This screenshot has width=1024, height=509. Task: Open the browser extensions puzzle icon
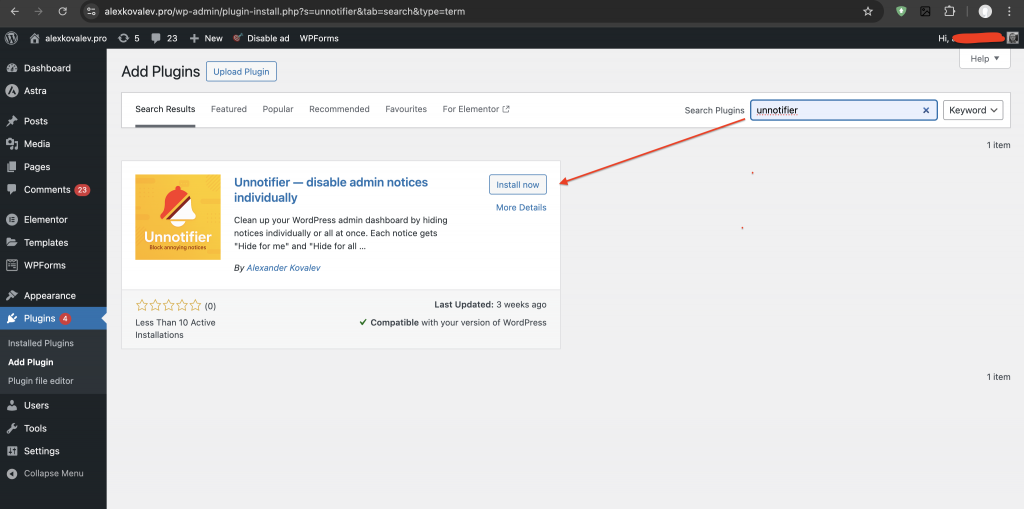tap(950, 11)
